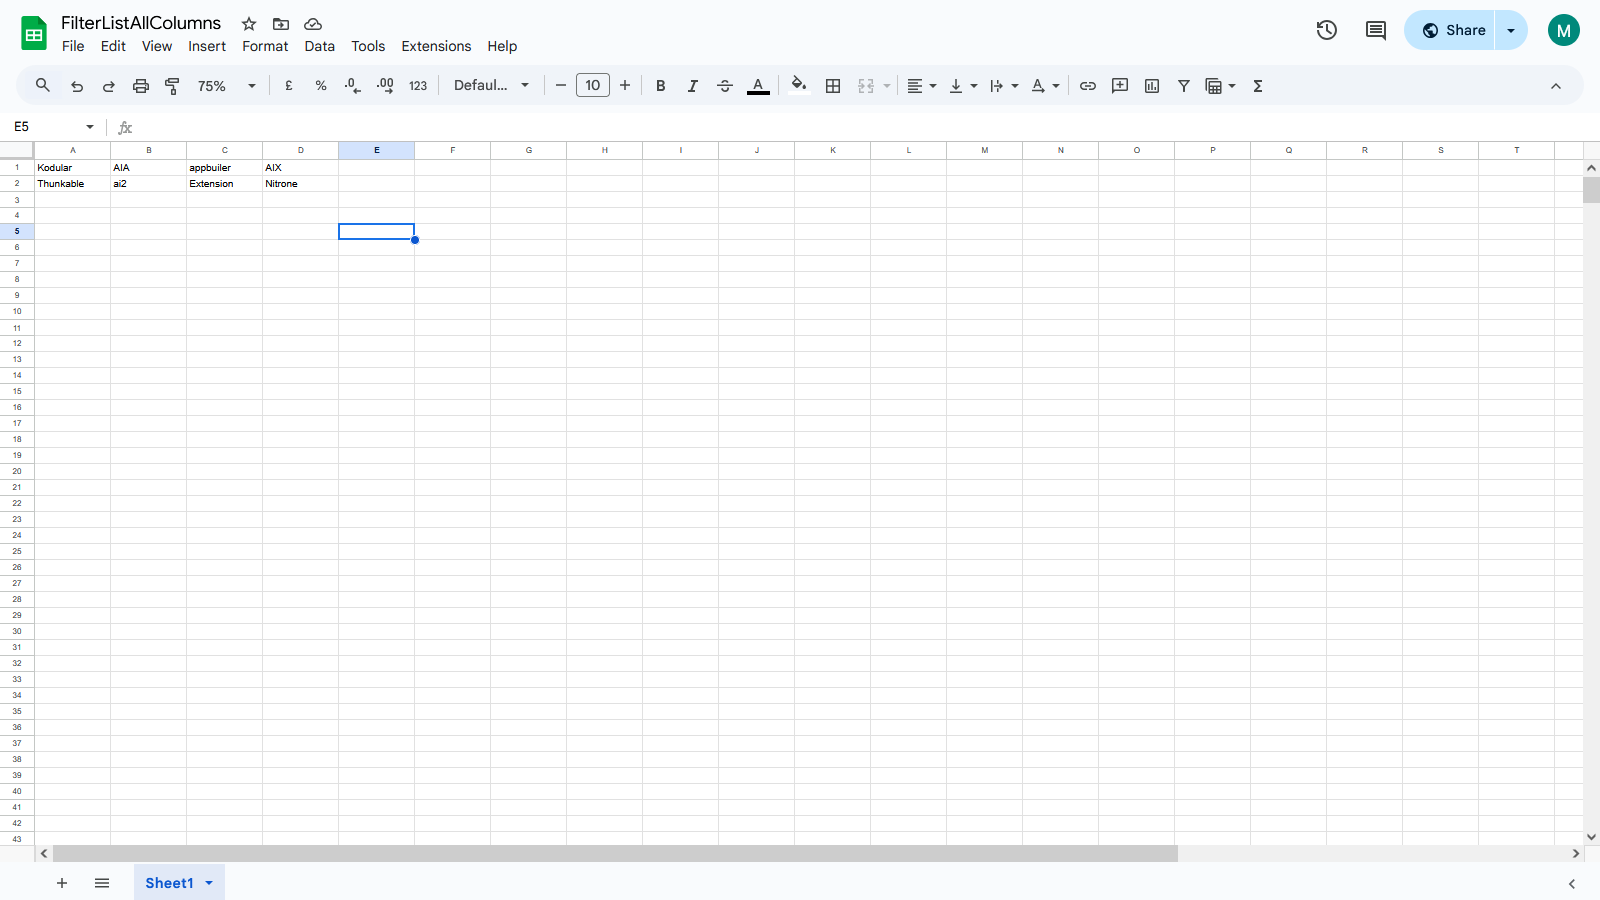This screenshot has height=900, width=1600.
Task: Open version history
Action: [1327, 30]
